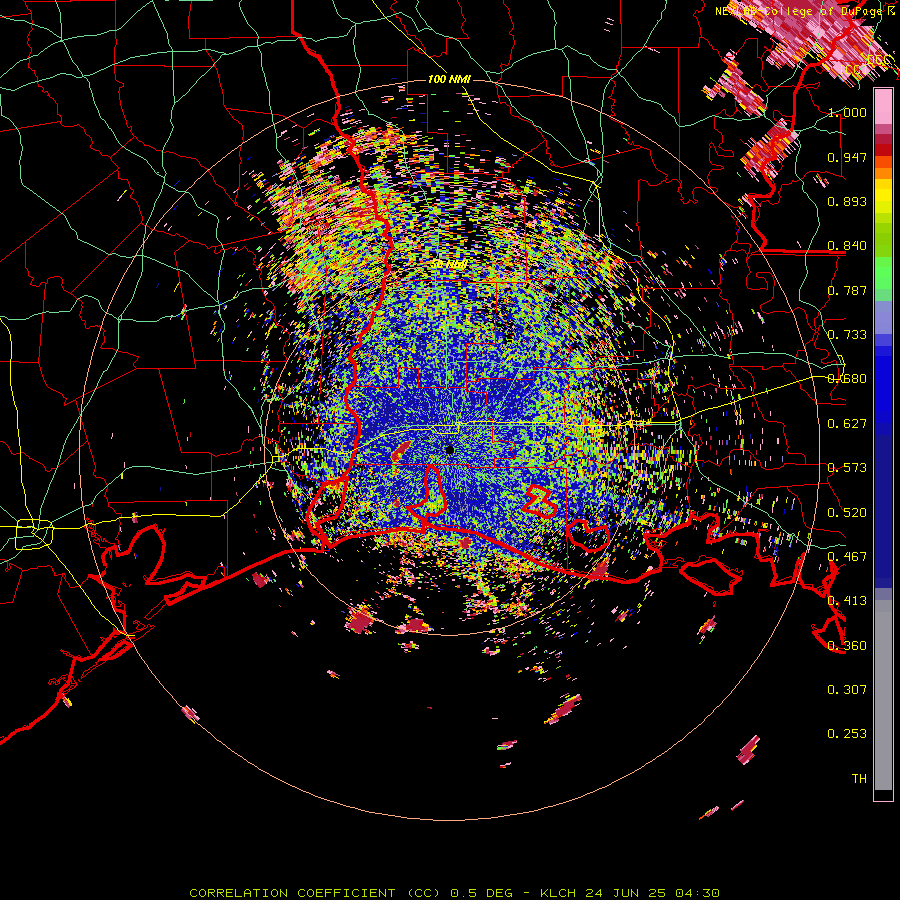900x900 pixels.
Task: Click the Correlation Coefficient caption at bottom
Action: coord(454,893)
